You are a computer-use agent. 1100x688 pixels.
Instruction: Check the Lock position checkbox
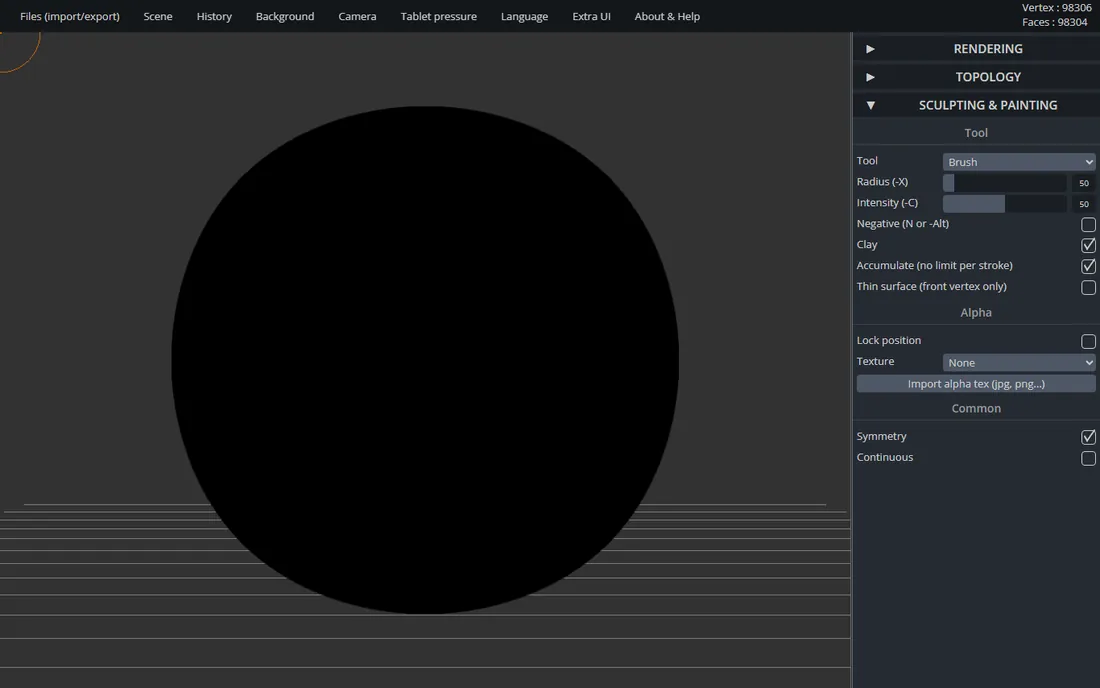[1088, 341]
